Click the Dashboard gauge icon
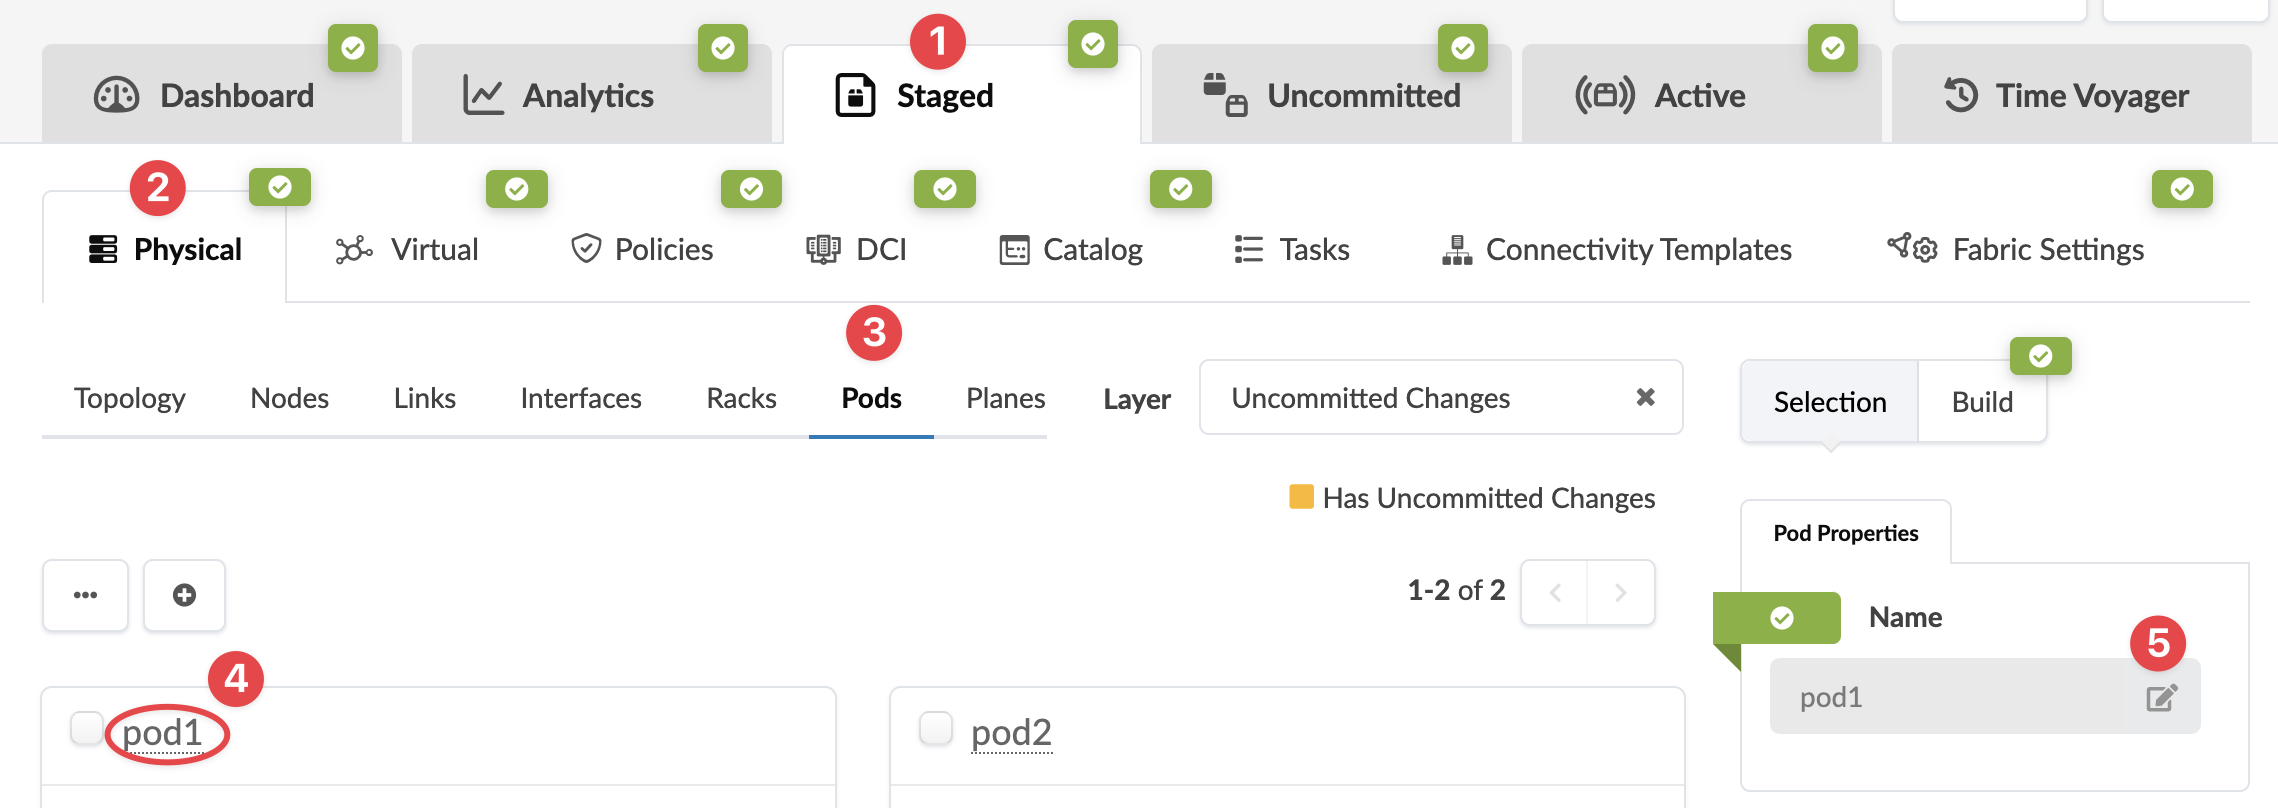This screenshot has width=2278, height=808. click(116, 96)
